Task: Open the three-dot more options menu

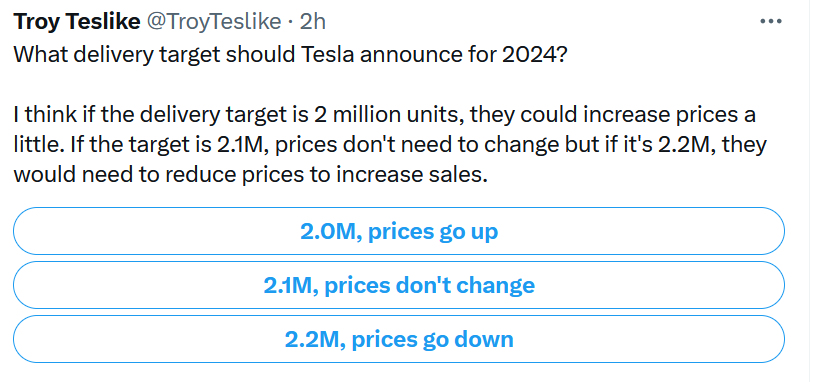Action: pyautogui.click(x=770, y=22)
